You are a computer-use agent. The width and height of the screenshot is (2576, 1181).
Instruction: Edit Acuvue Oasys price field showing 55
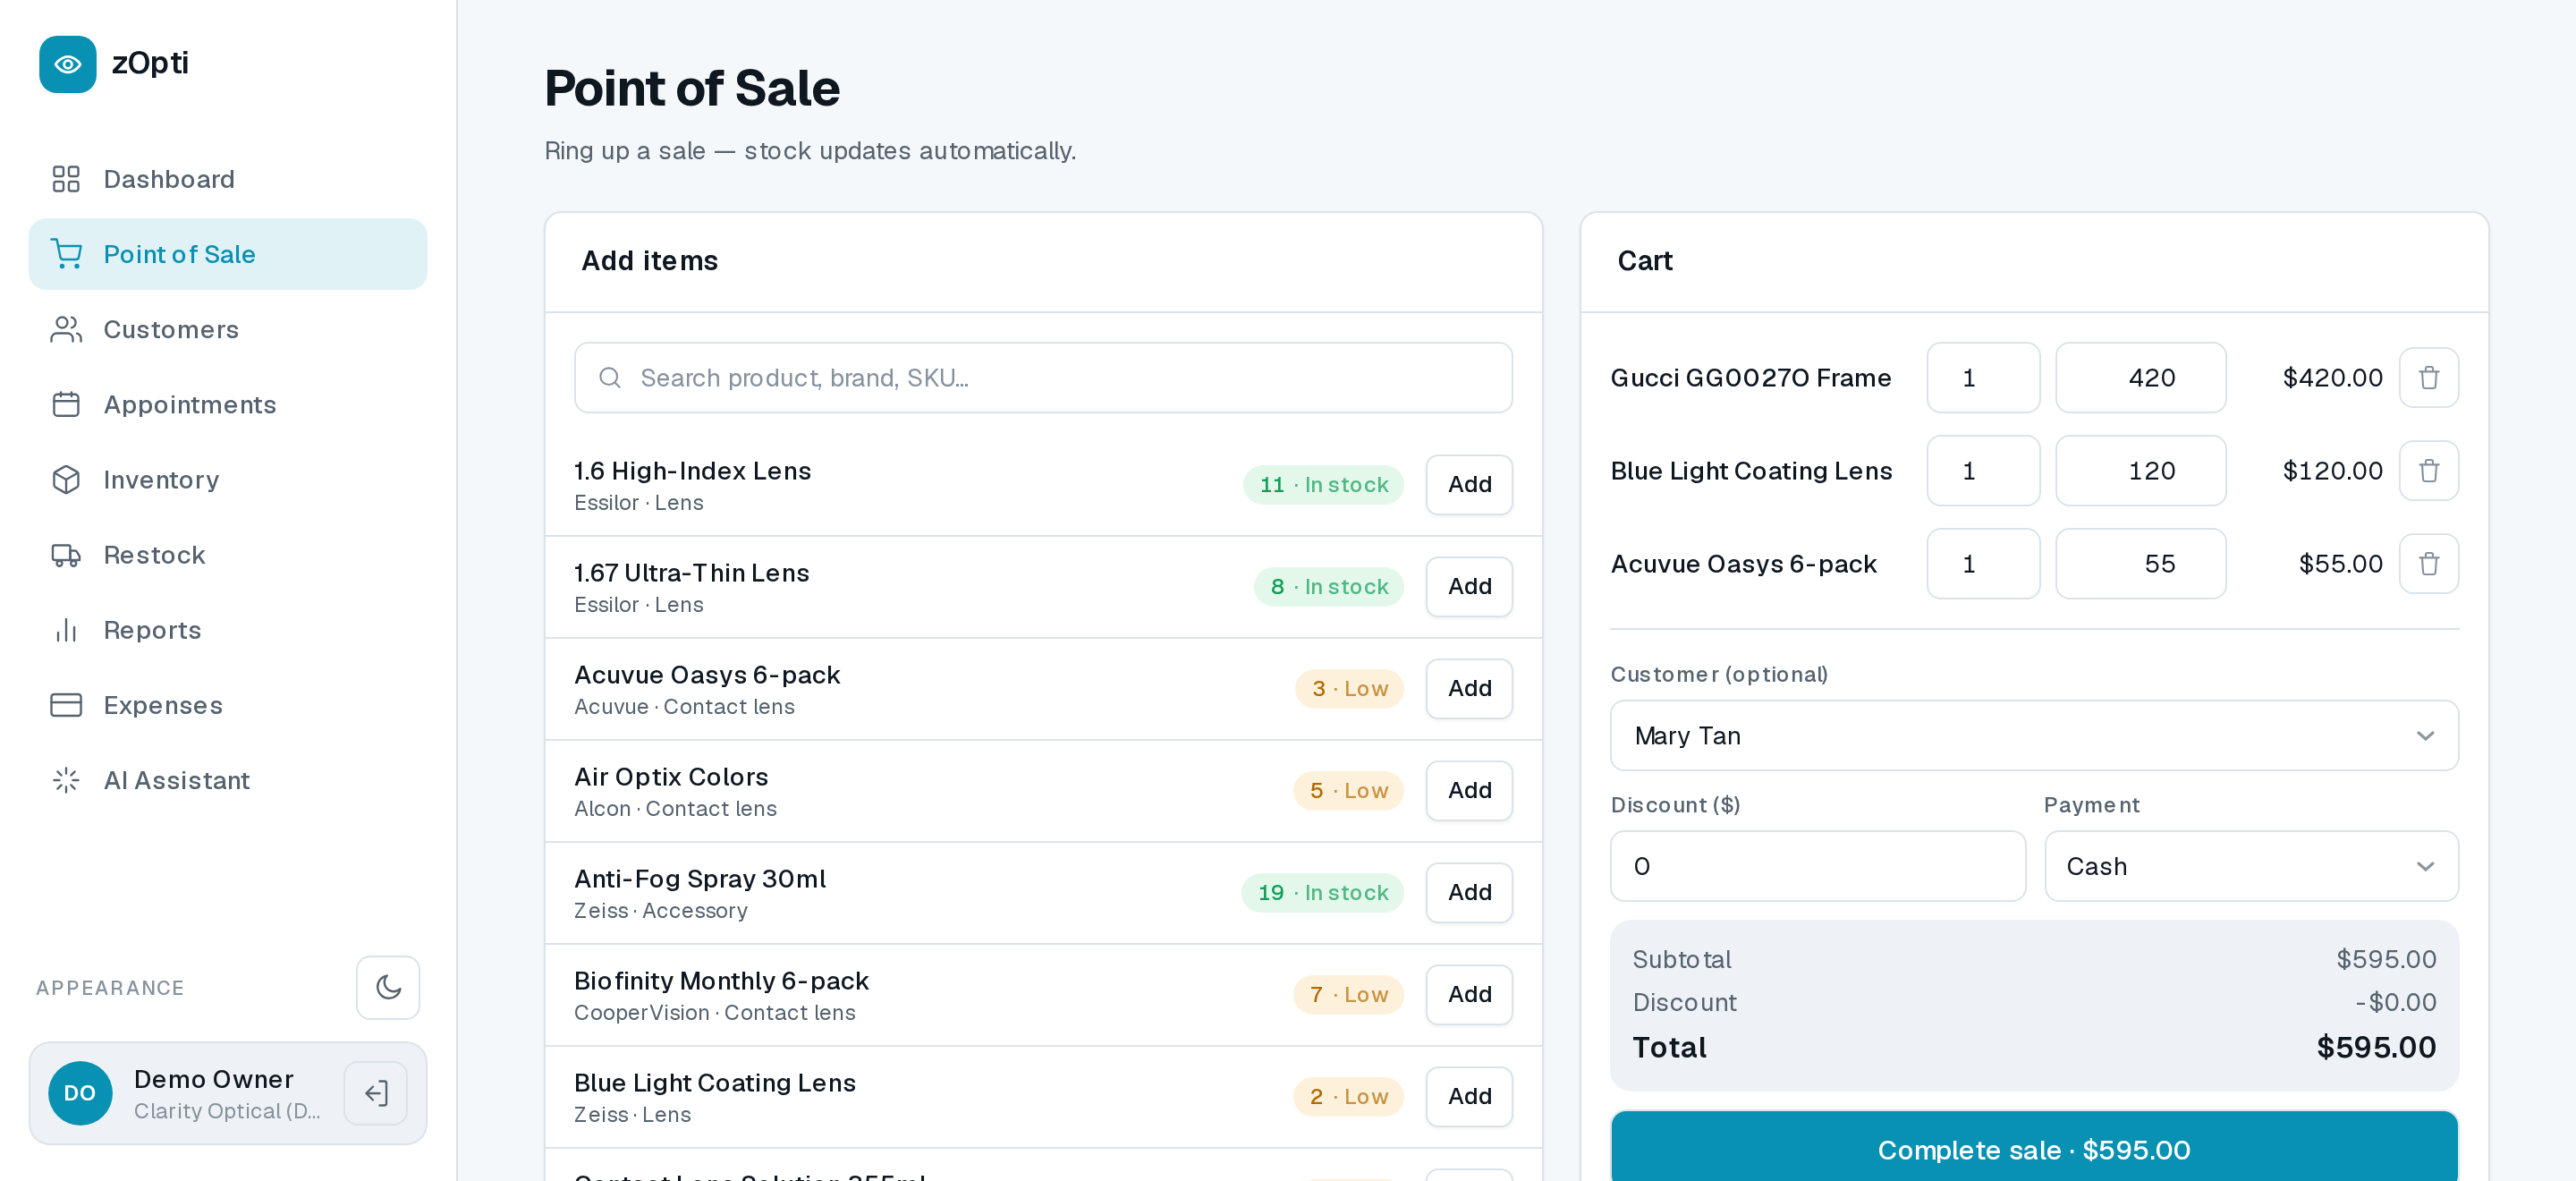pyautogui.click(x=2140, y=563)
